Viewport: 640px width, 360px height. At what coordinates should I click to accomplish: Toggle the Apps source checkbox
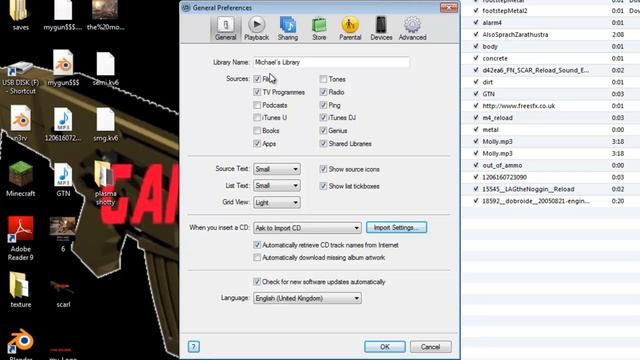click(x=257, y=143)
